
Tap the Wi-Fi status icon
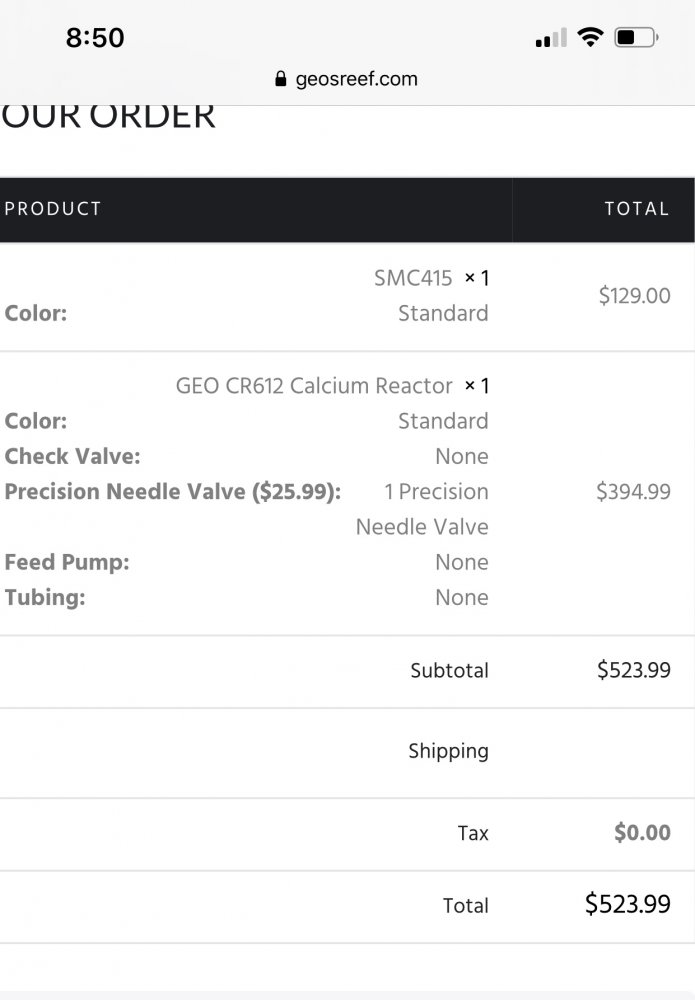point(591,38)
